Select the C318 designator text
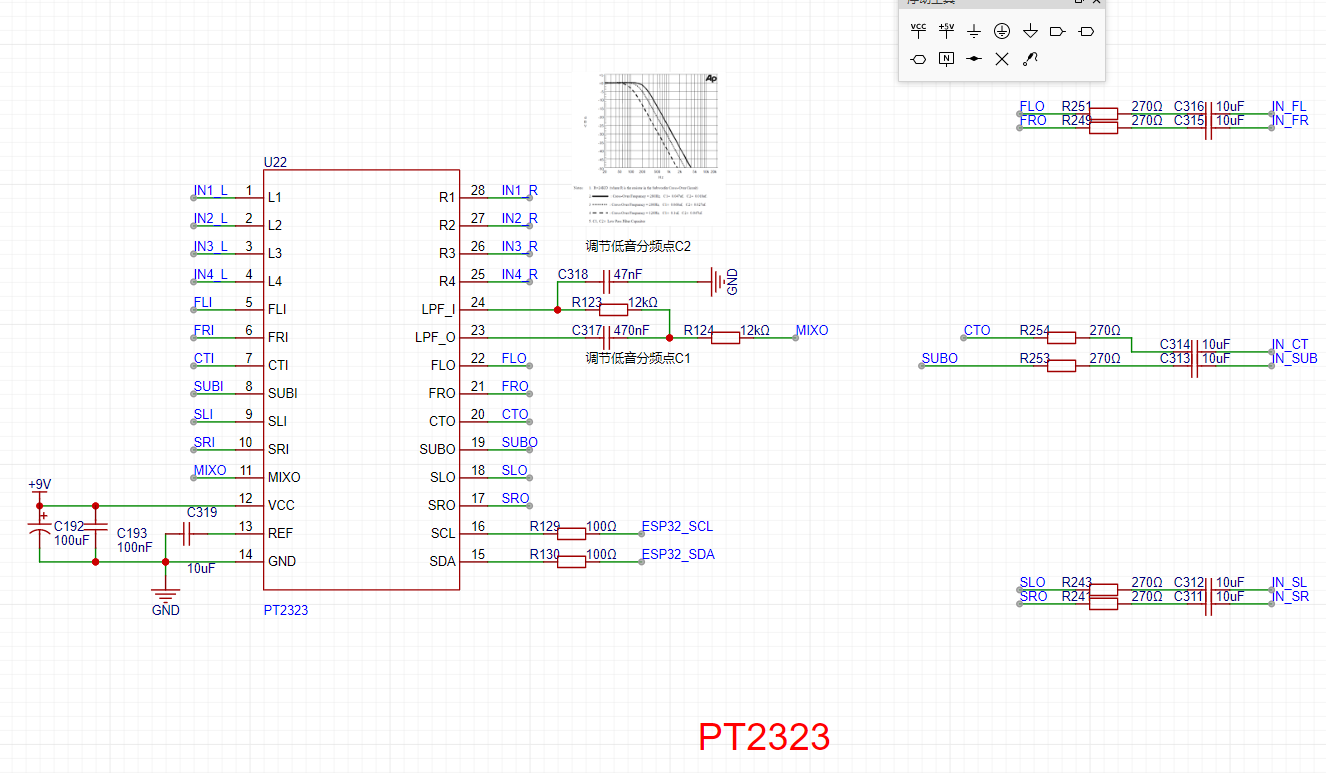Viewport: 1326px width, 773px height. tap(573, 274)
